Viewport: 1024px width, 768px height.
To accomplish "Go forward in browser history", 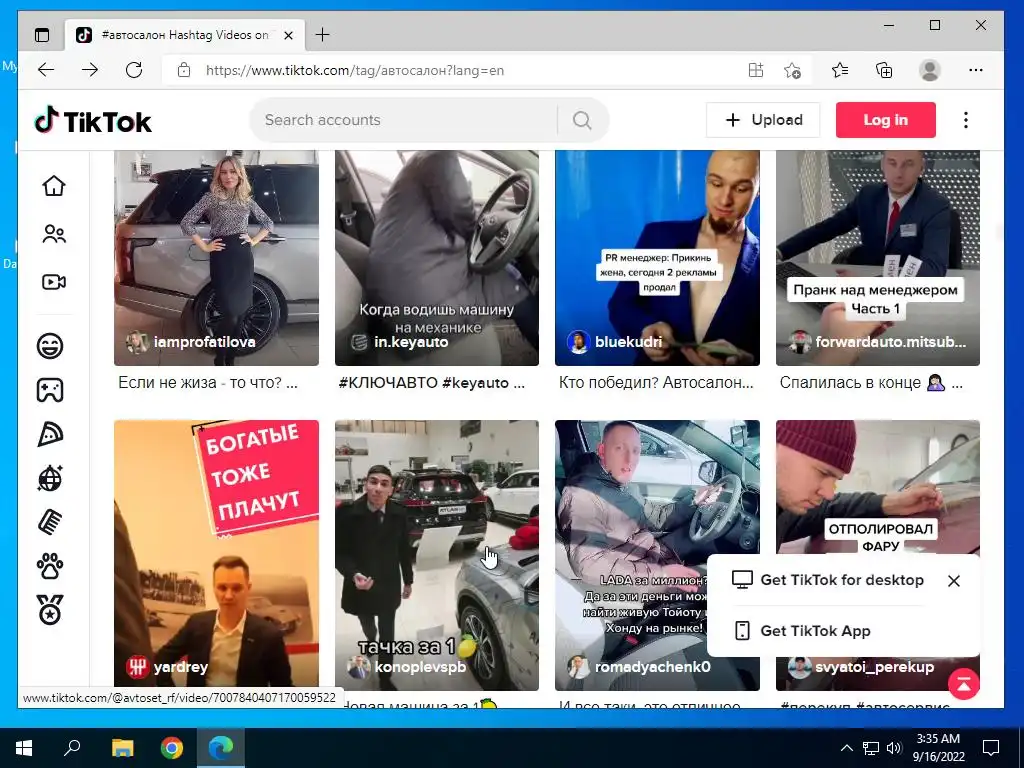I will [x=90, y=70].
